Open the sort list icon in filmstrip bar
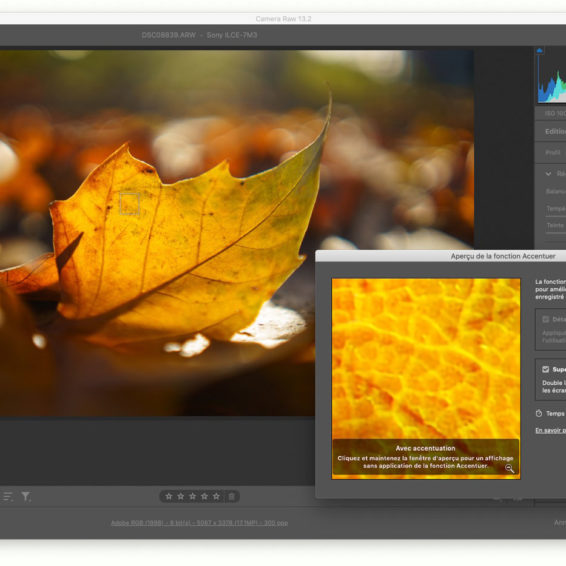 coord(8,497)
